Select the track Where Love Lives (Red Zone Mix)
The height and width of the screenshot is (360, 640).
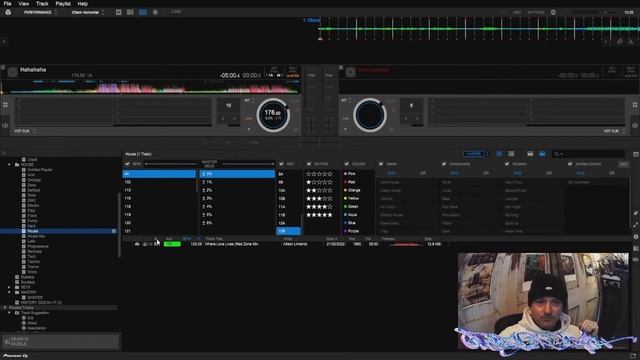[x=231, y=244]
